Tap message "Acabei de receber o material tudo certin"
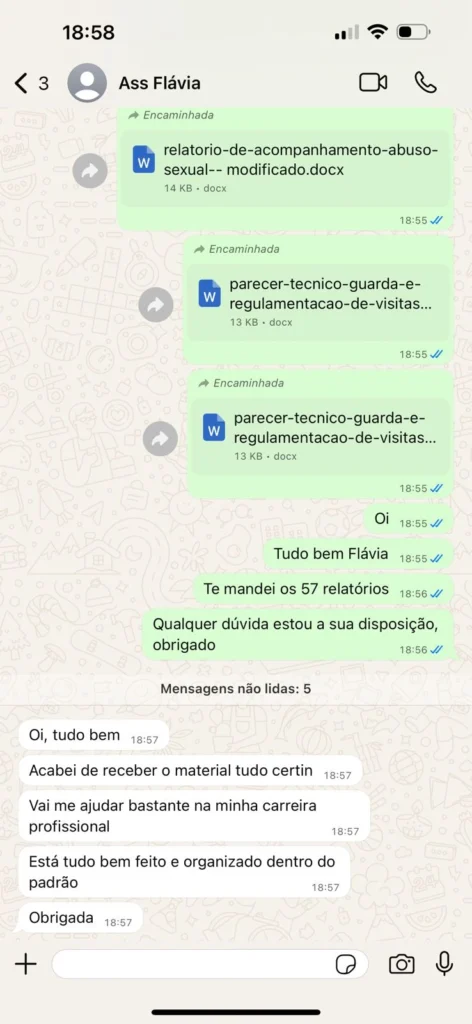472x1024 pixels. tap(190, 771)
